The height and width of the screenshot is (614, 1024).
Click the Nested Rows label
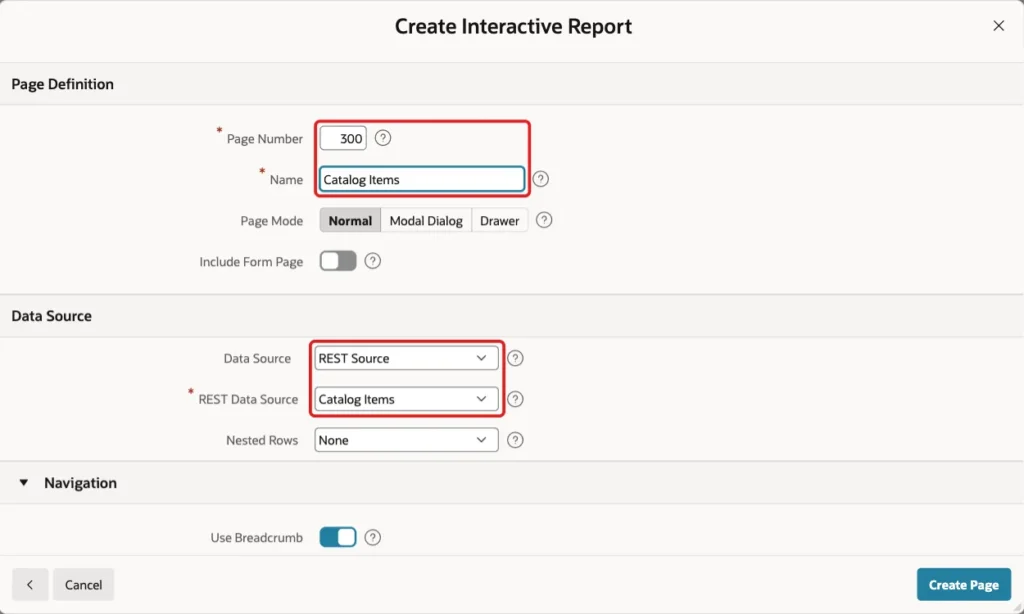262,440
